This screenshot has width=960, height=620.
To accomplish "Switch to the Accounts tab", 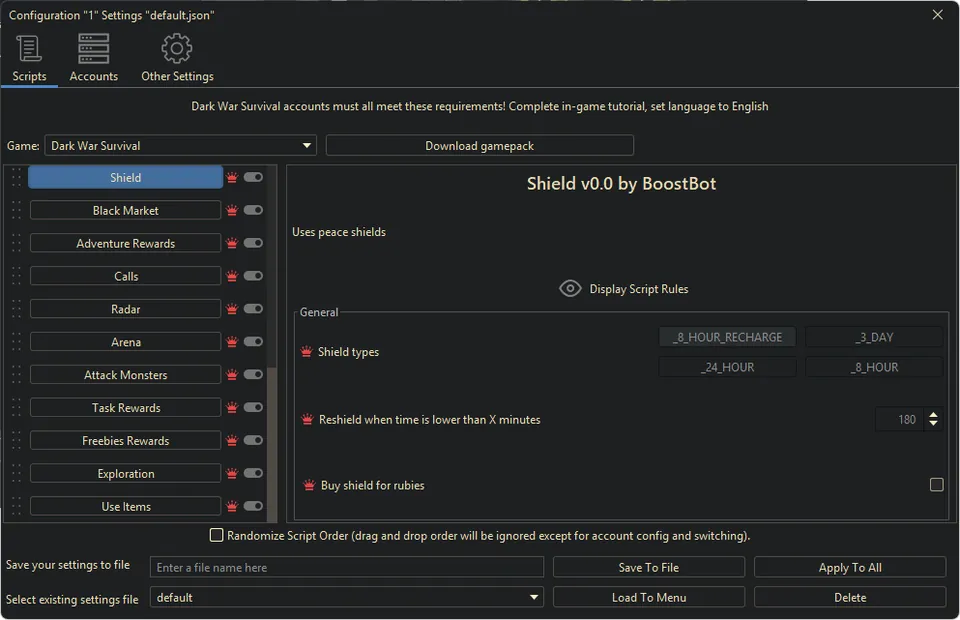I will point(93,59).
